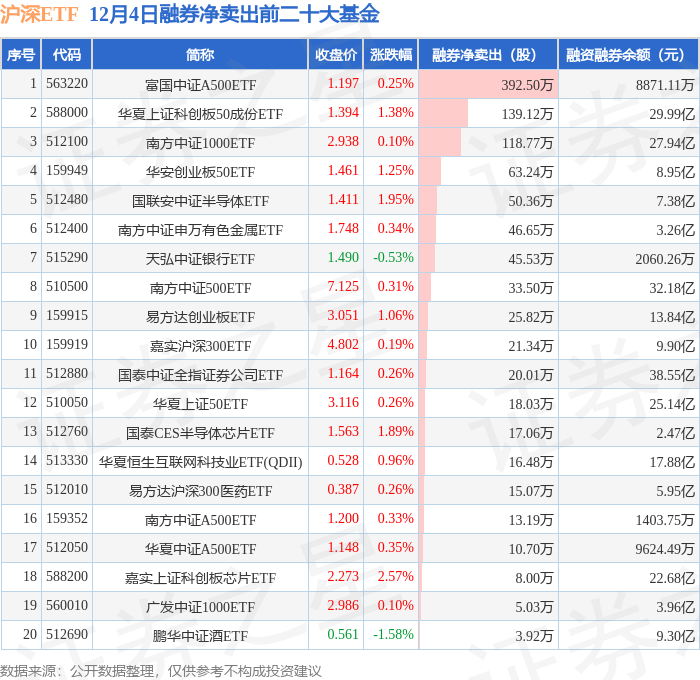Click the 12月4日融券净卖出前二十大基金 heading

234,14
